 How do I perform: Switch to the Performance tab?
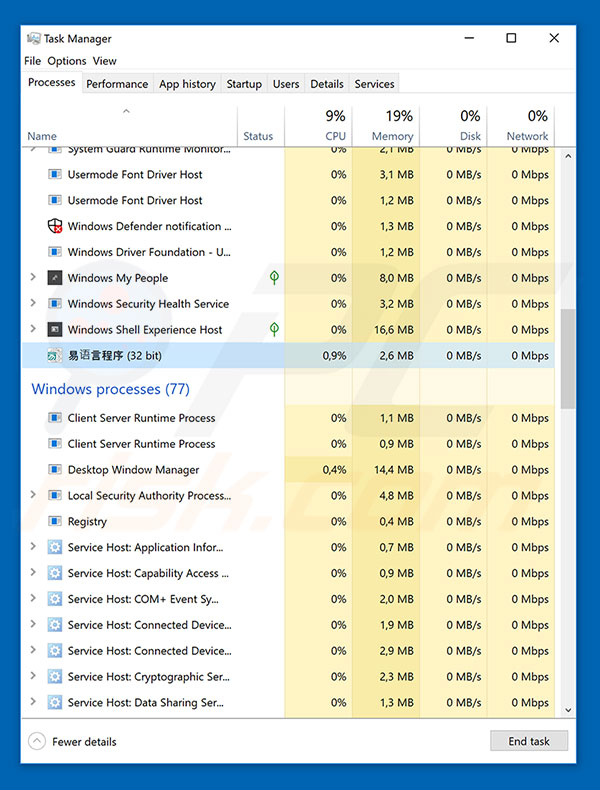coord(117,84)
